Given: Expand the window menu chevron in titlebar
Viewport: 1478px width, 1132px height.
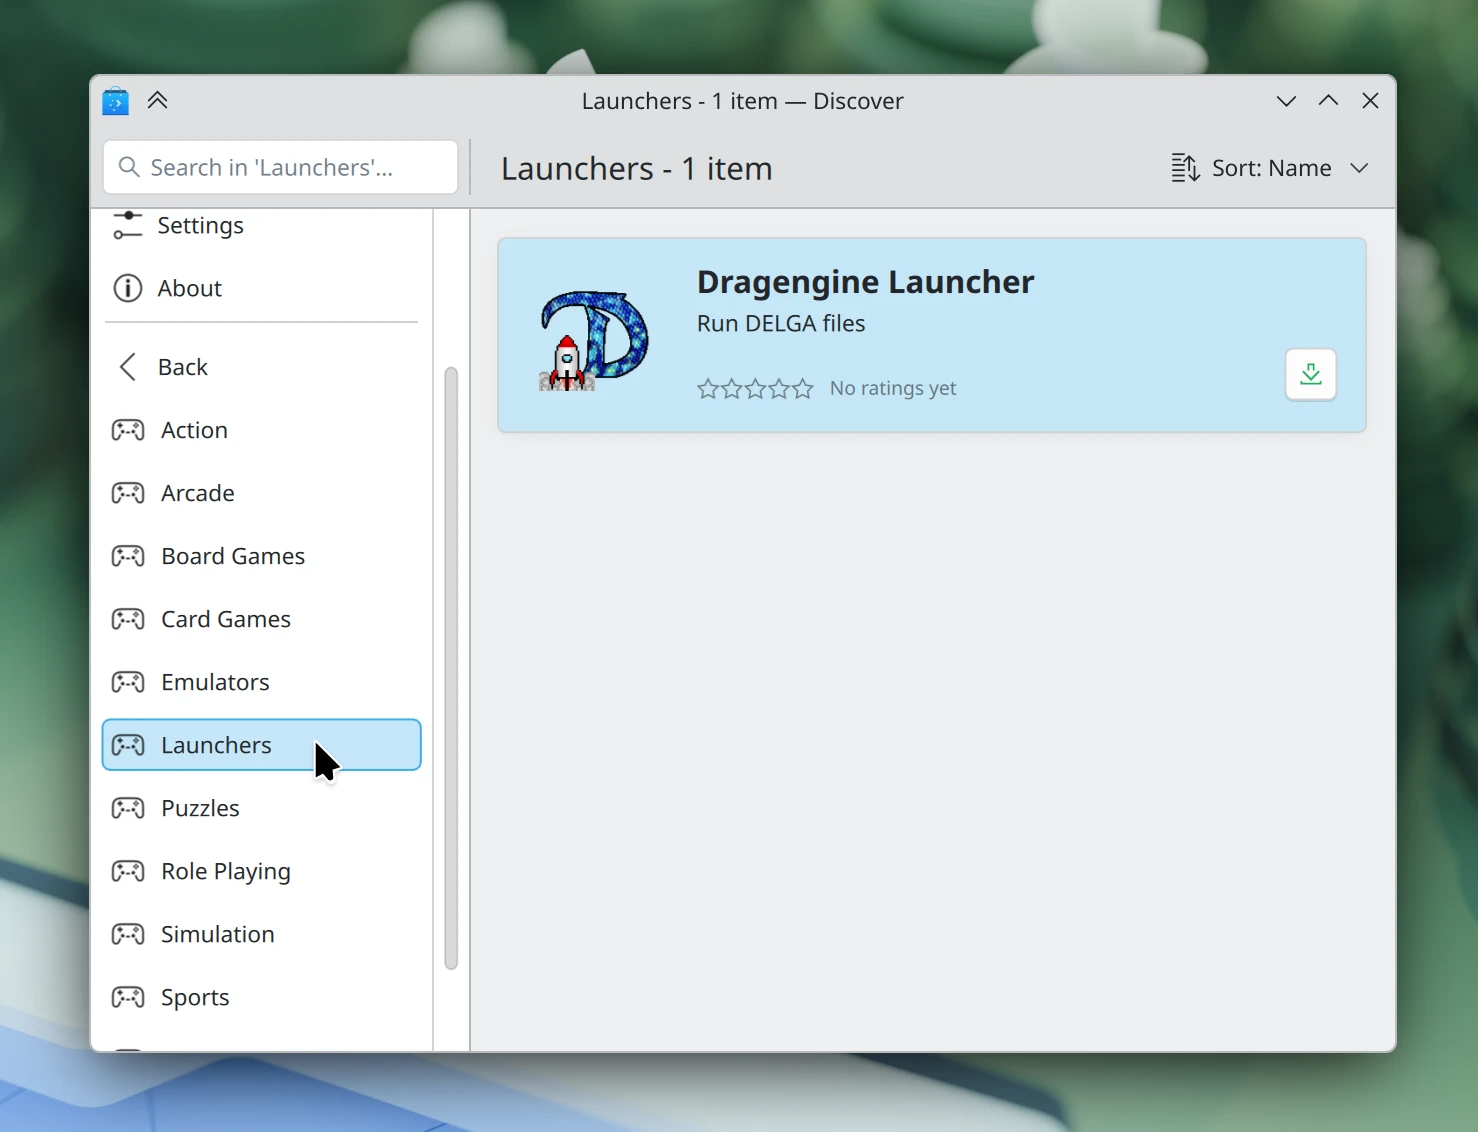Looking at the screenshot, I should tap(1284, 100).
